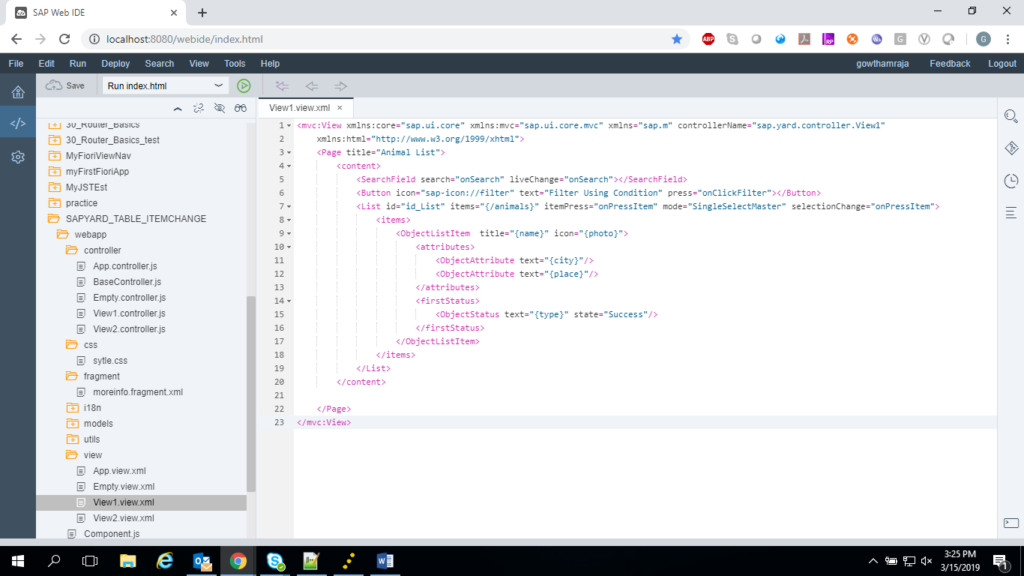The image size is (1024, 576).
Task: Open Outlook from the taskbar
Action: 202,561
